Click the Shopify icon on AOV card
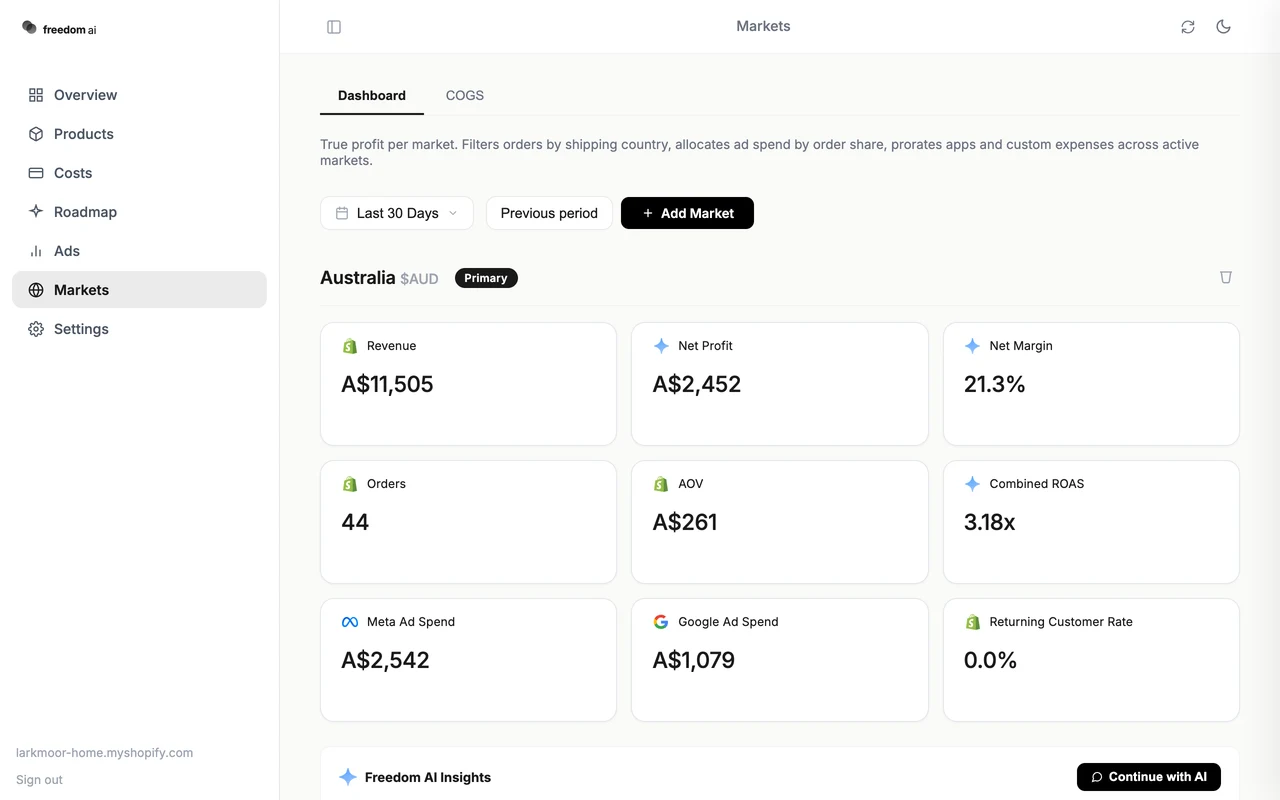The height and width of the screenshot is (800, 1280). [x=661, y=484]
